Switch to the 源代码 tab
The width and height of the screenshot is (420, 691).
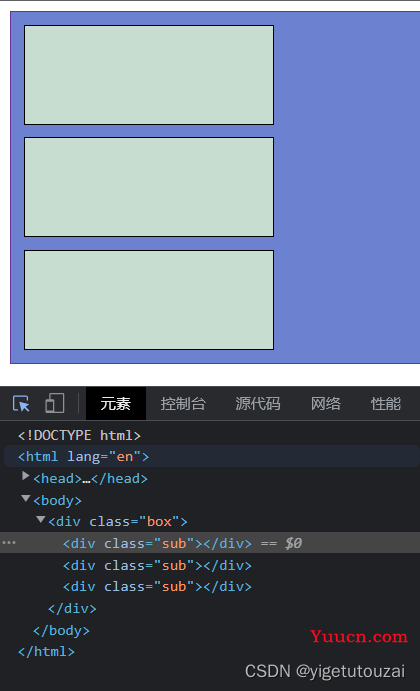(x=258, y=404)
